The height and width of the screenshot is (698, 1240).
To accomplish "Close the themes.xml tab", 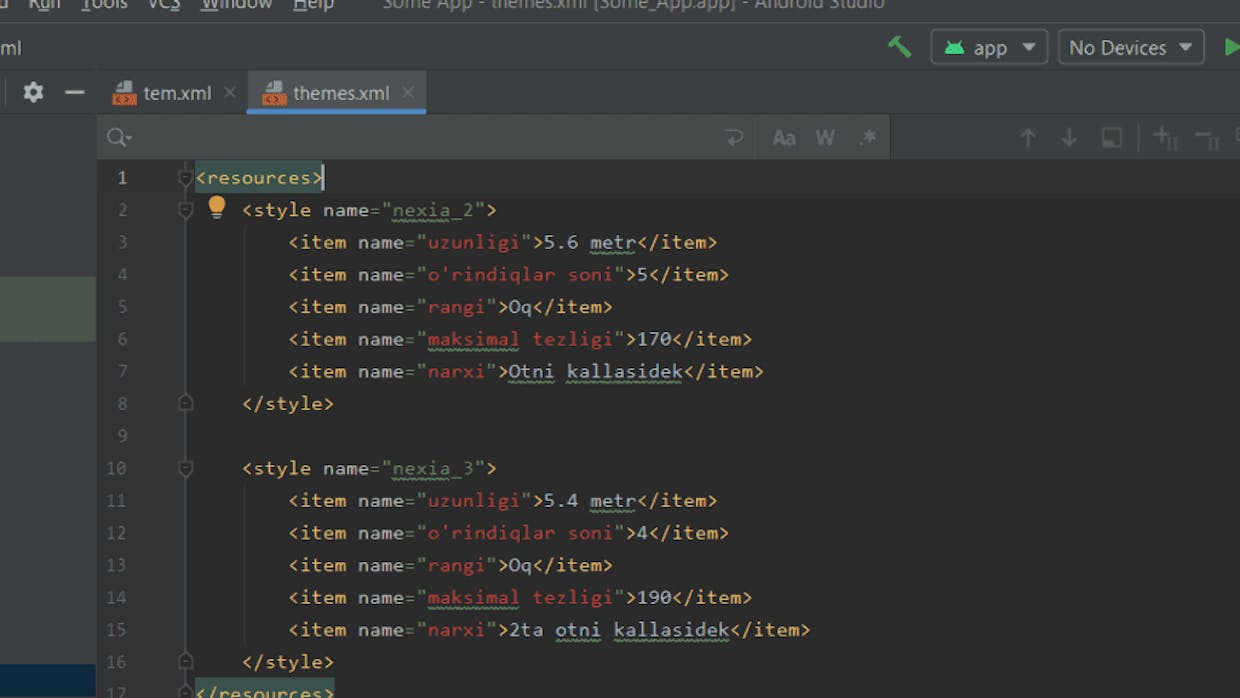I will point(408,92).
